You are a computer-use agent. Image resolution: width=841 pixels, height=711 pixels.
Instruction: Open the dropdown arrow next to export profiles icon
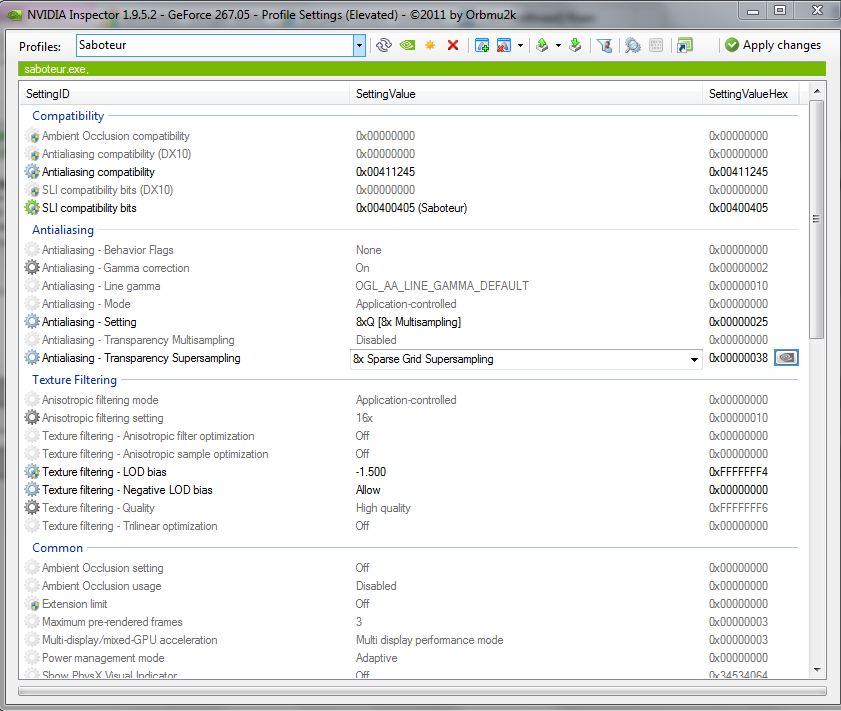pos(558,46)
